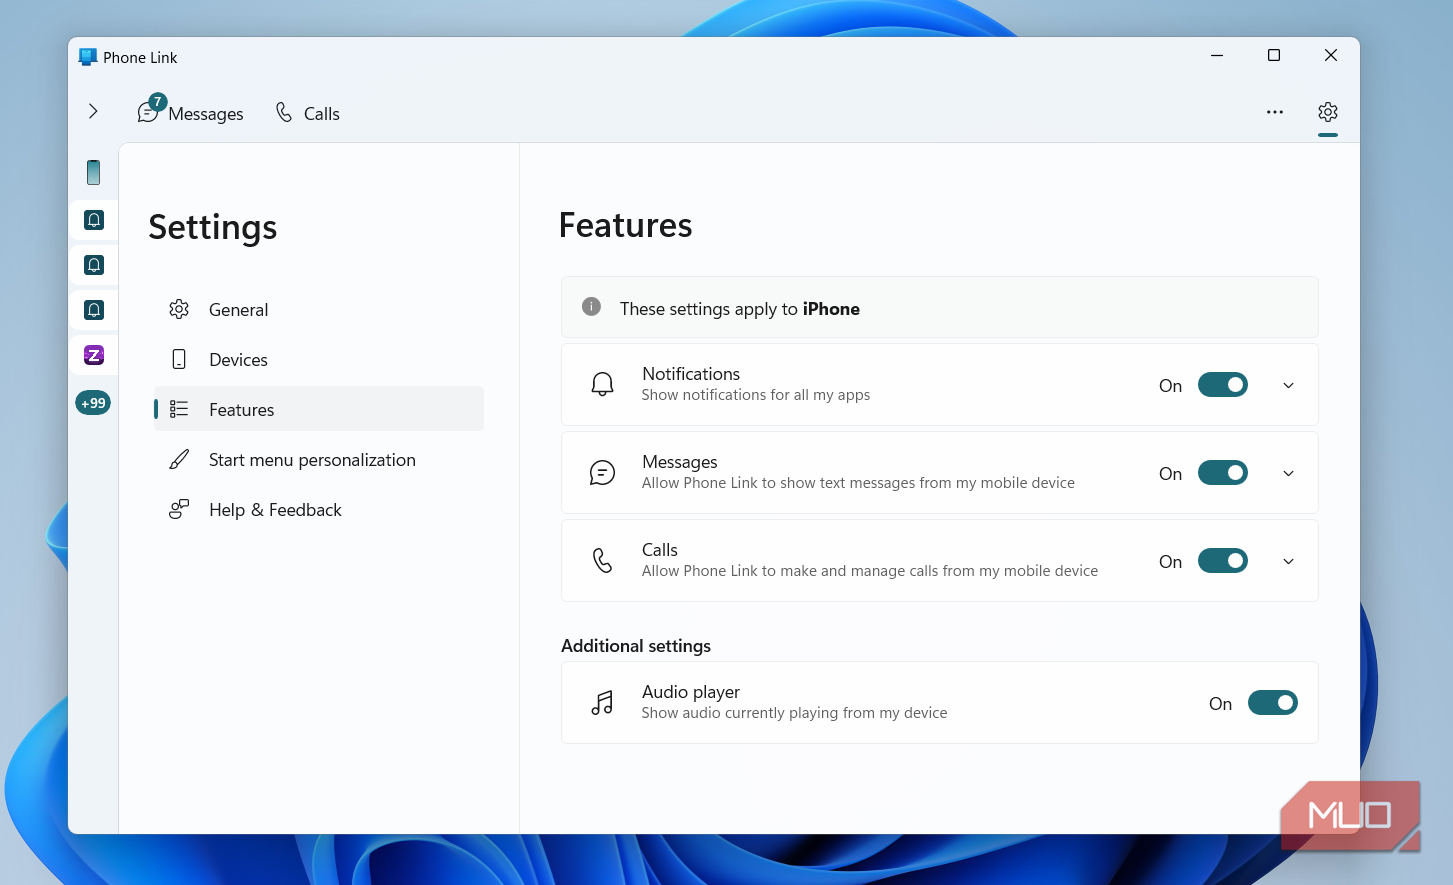Select the phone device icon in the sidebar
Viewport: 1453px width, 885px height.
coord(93,173)
